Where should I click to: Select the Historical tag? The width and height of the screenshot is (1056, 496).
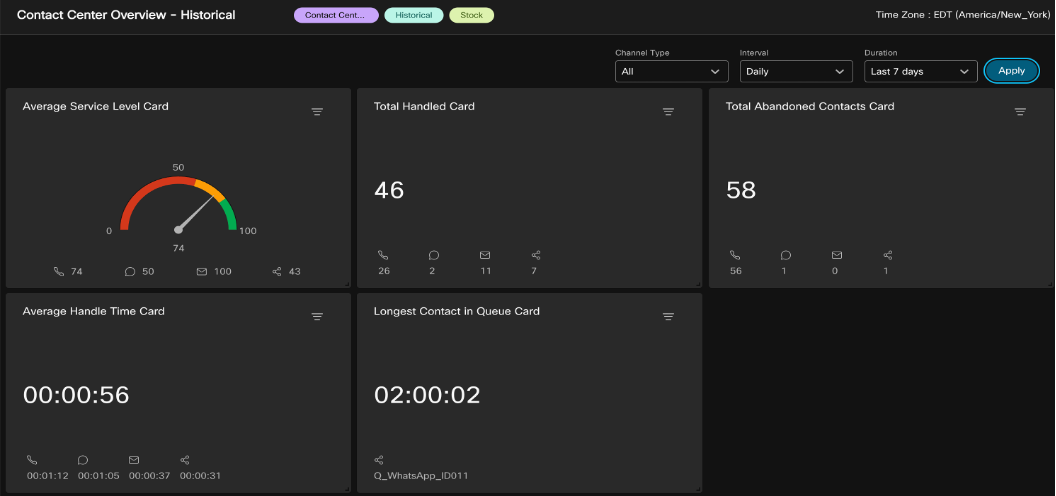point(413,16)
